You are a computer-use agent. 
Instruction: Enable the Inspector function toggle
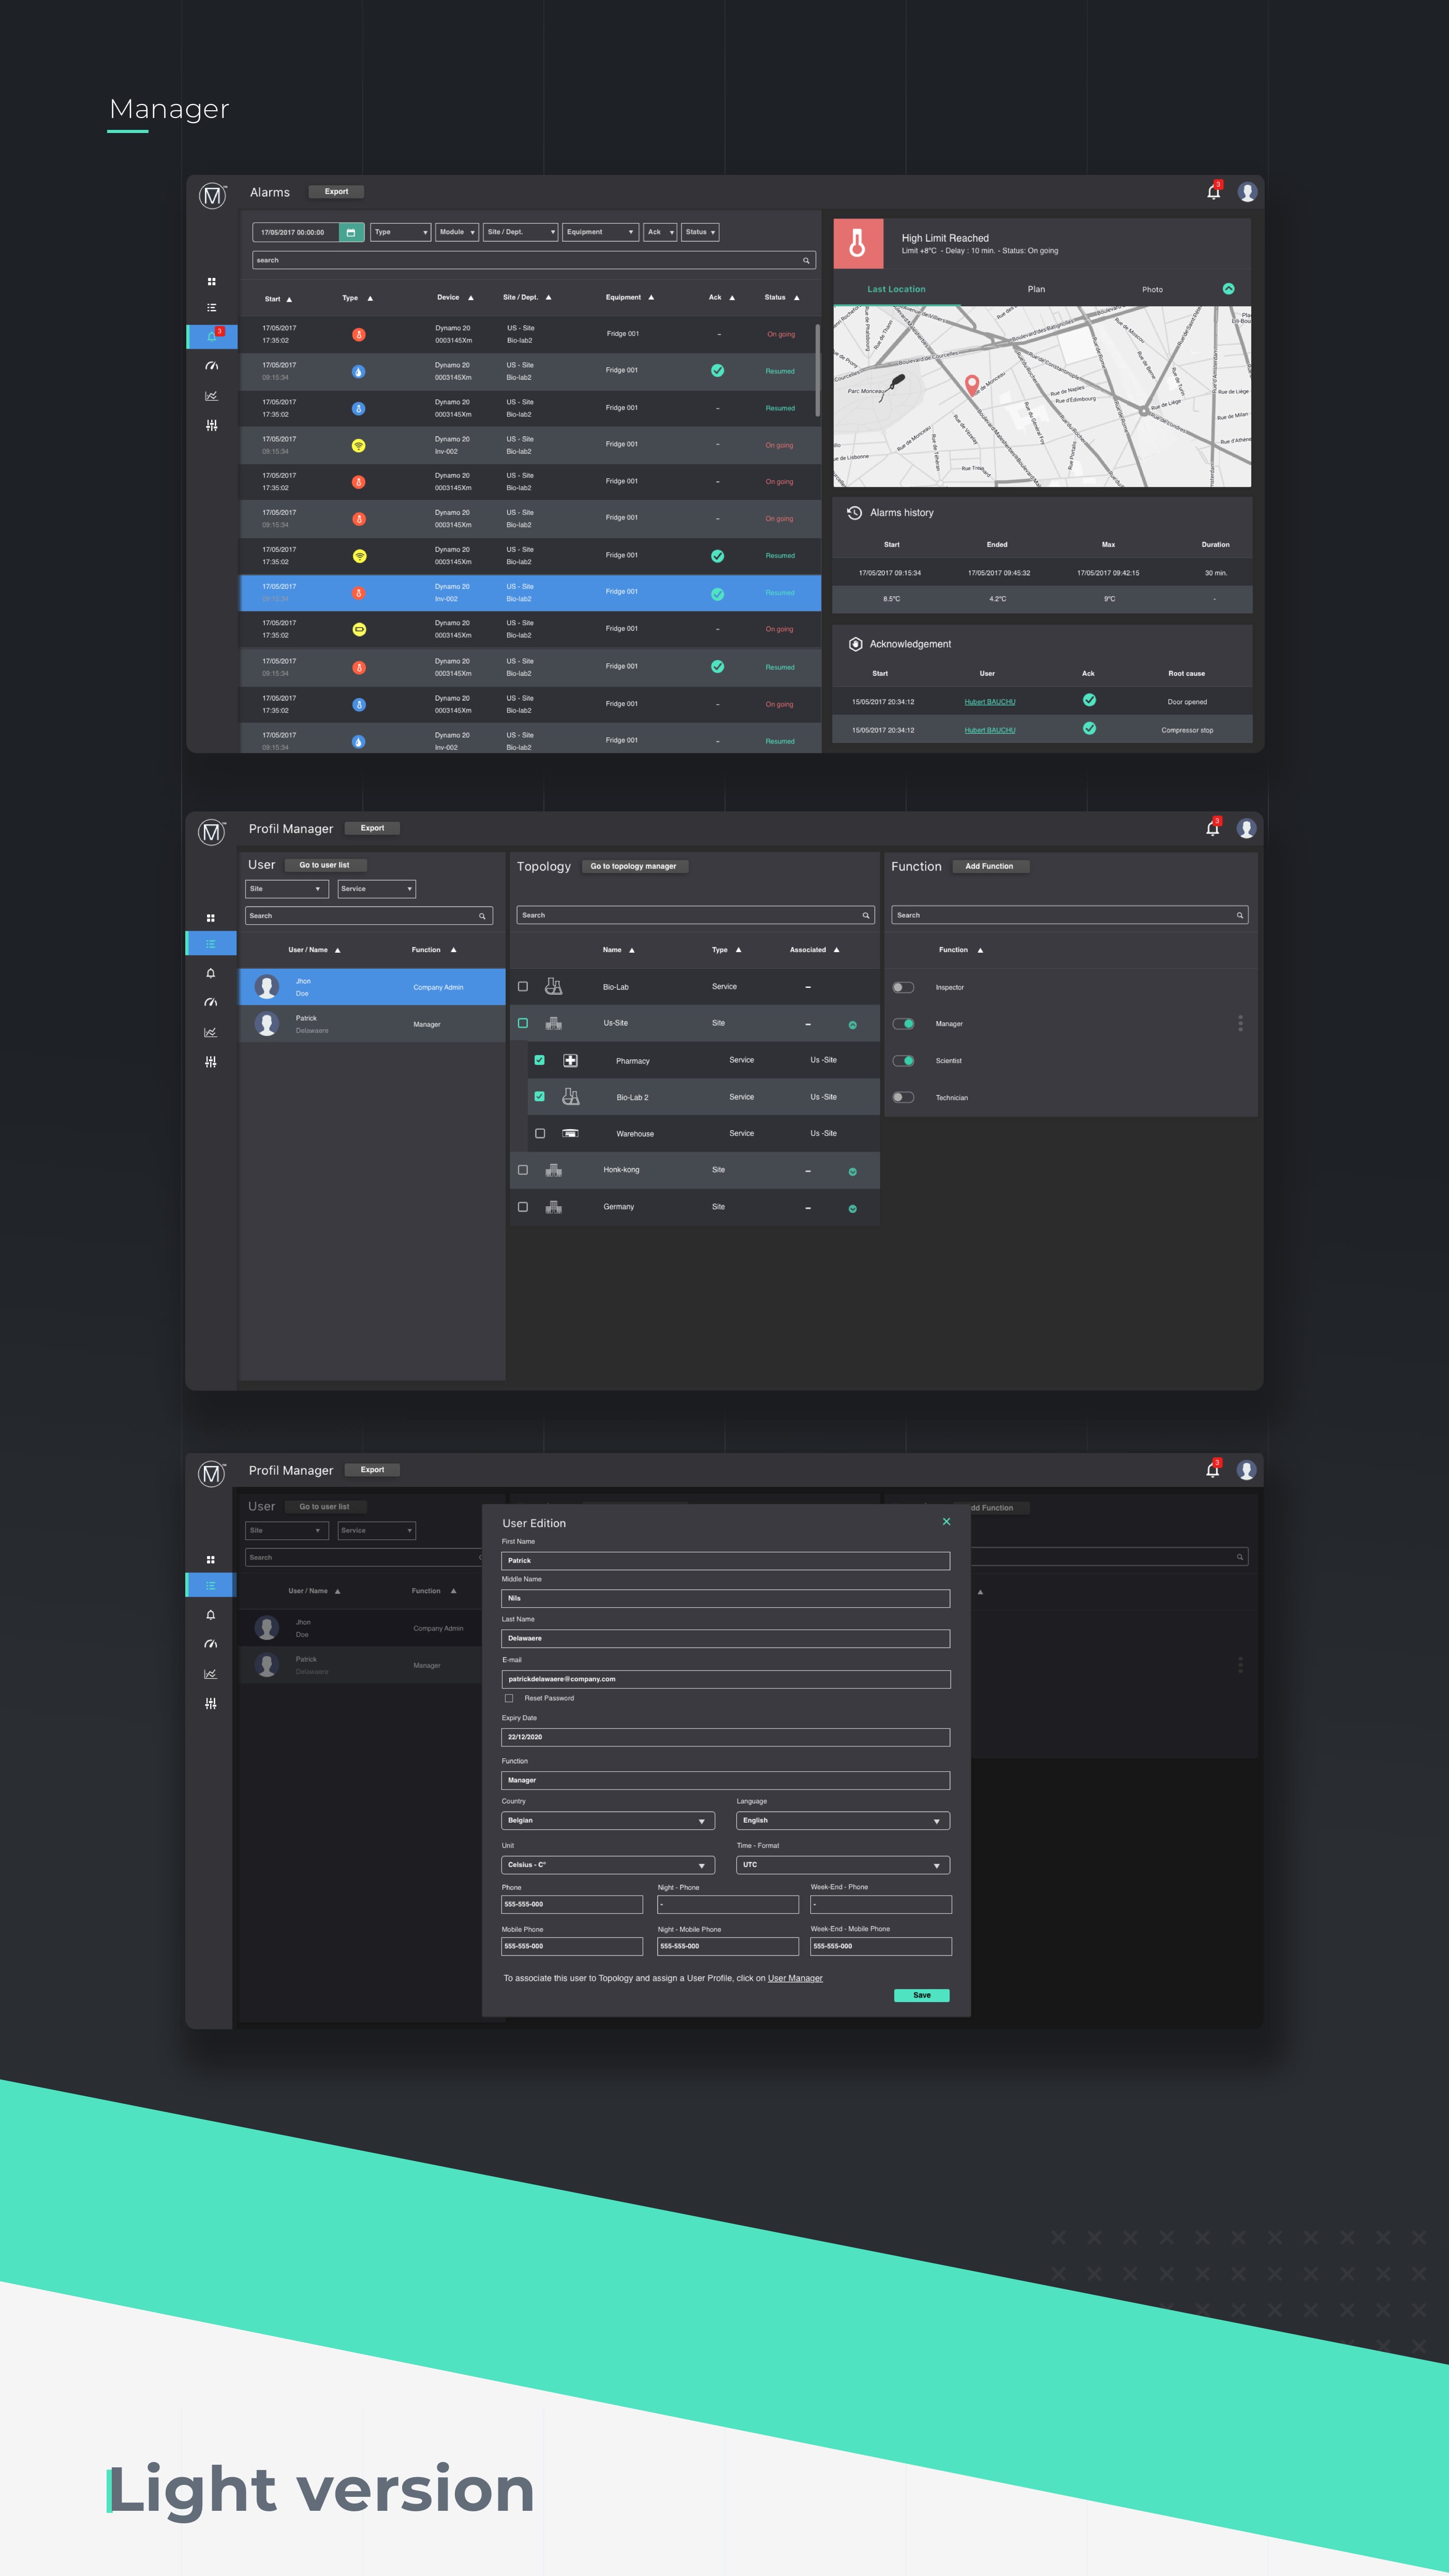point(903,987)
